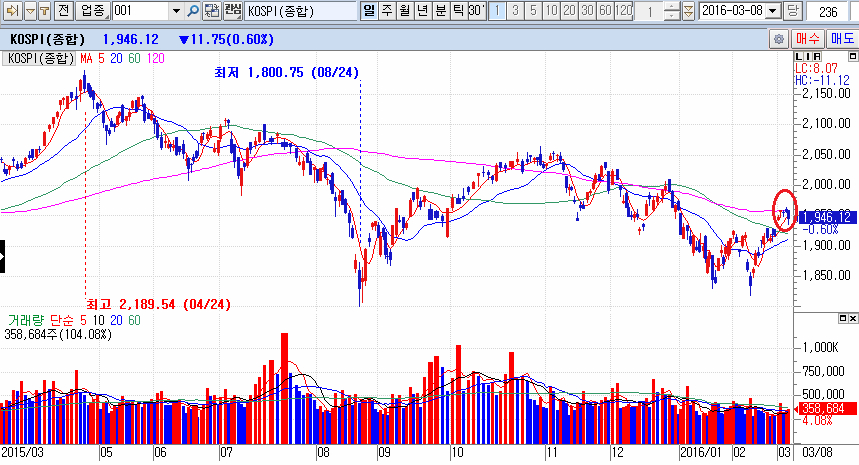Click the yellow arrow icon at far left of toolbar
The width and height of the screenshot is (859, 465).
[x=10, y=11]
